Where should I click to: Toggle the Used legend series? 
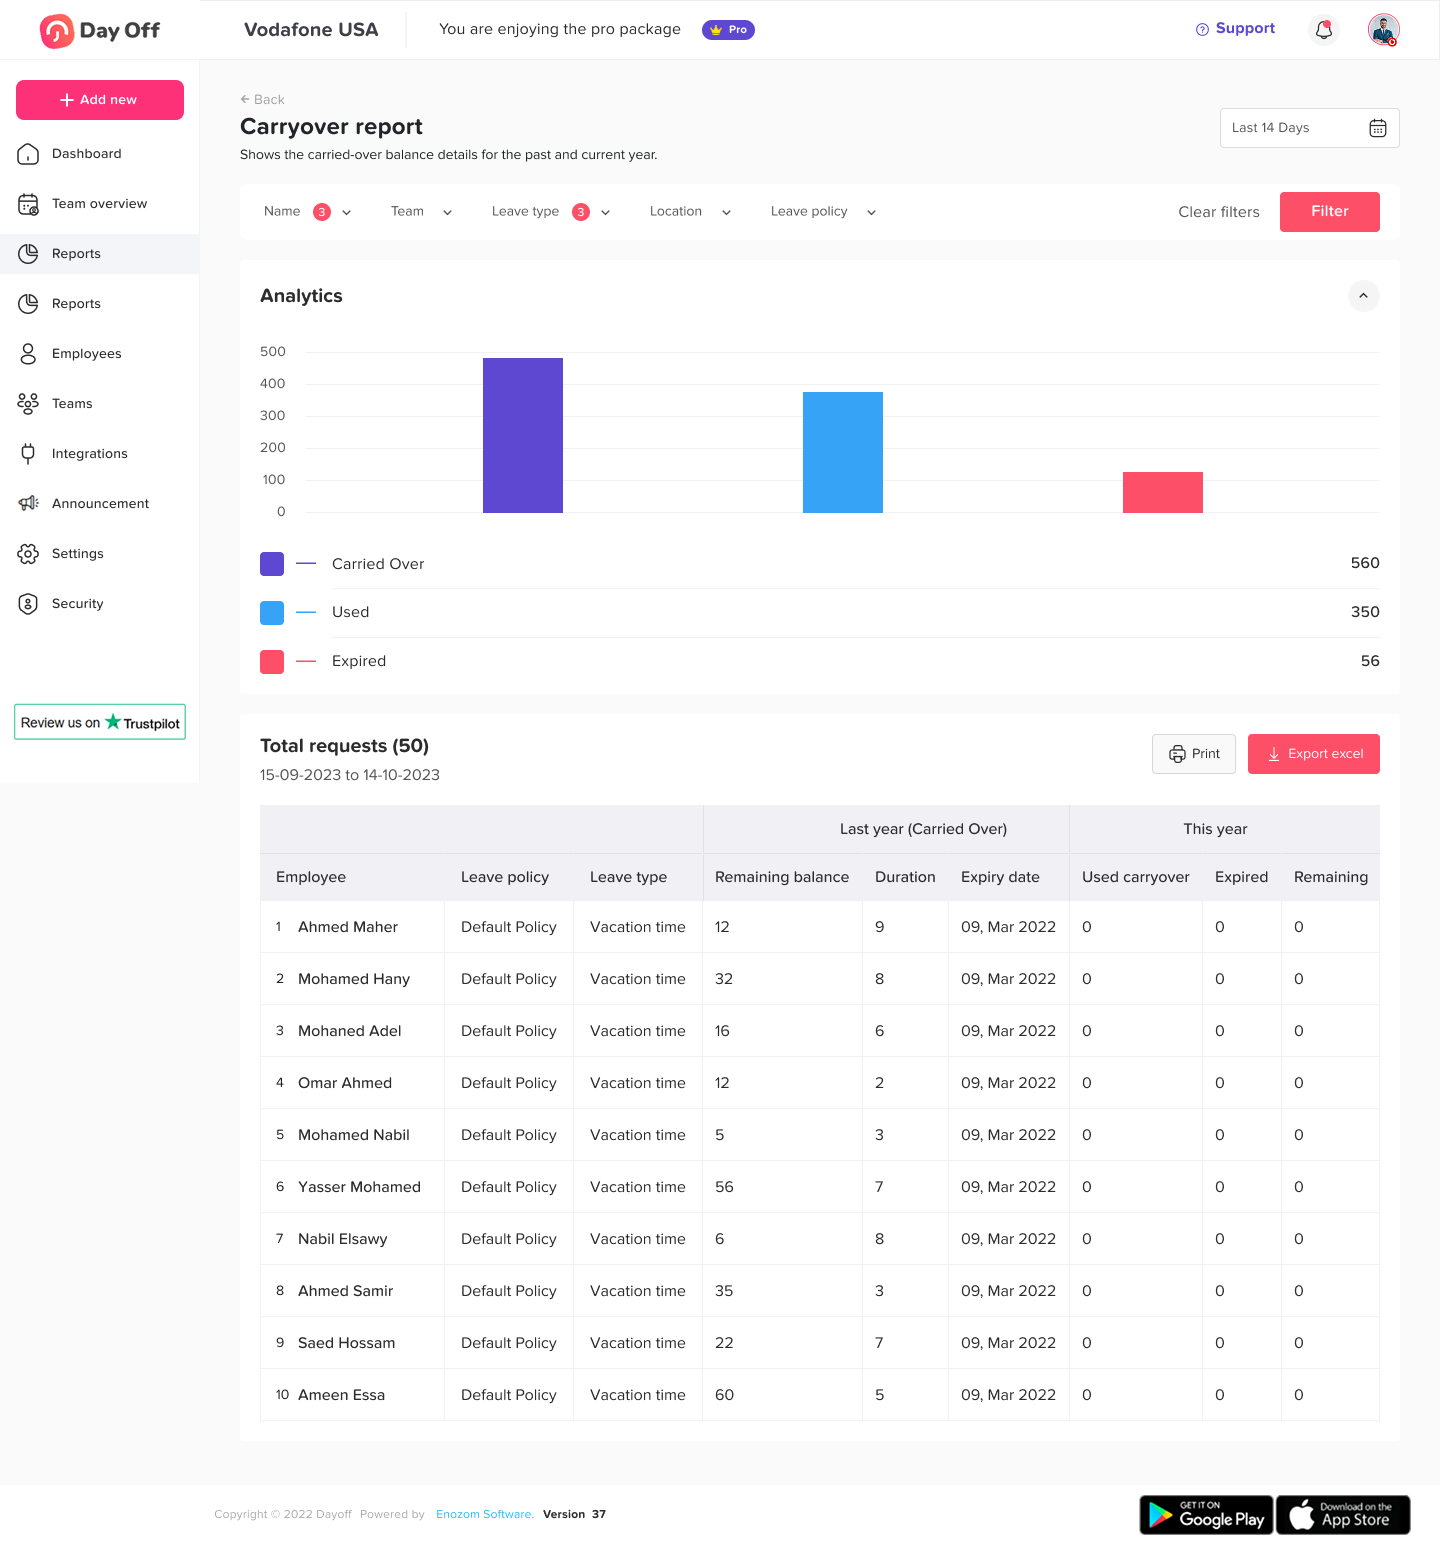272,613
